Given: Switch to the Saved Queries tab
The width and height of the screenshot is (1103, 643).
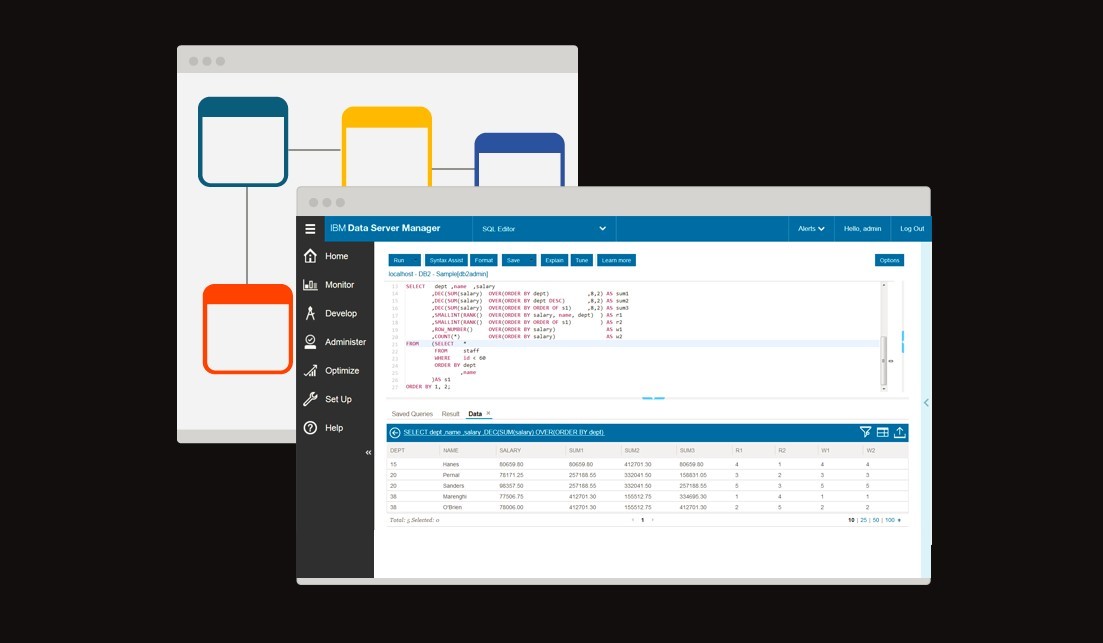Looking at the screenshot, I should [412, 413].
